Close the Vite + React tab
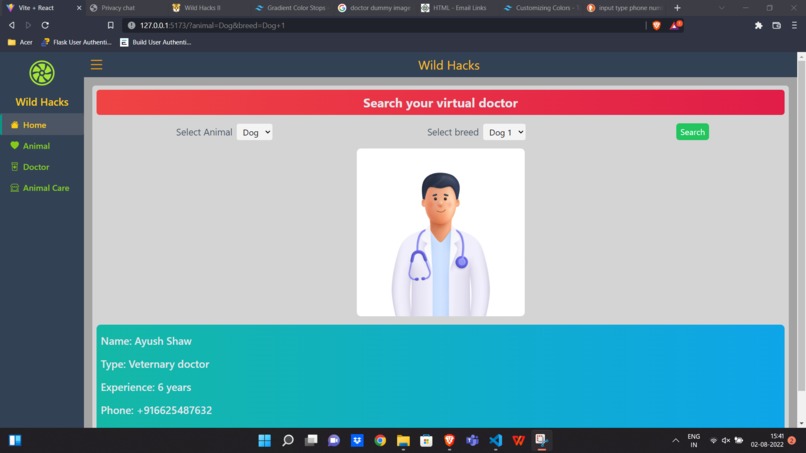The height and width of the screenshot is (453, 806). point(79,8)
